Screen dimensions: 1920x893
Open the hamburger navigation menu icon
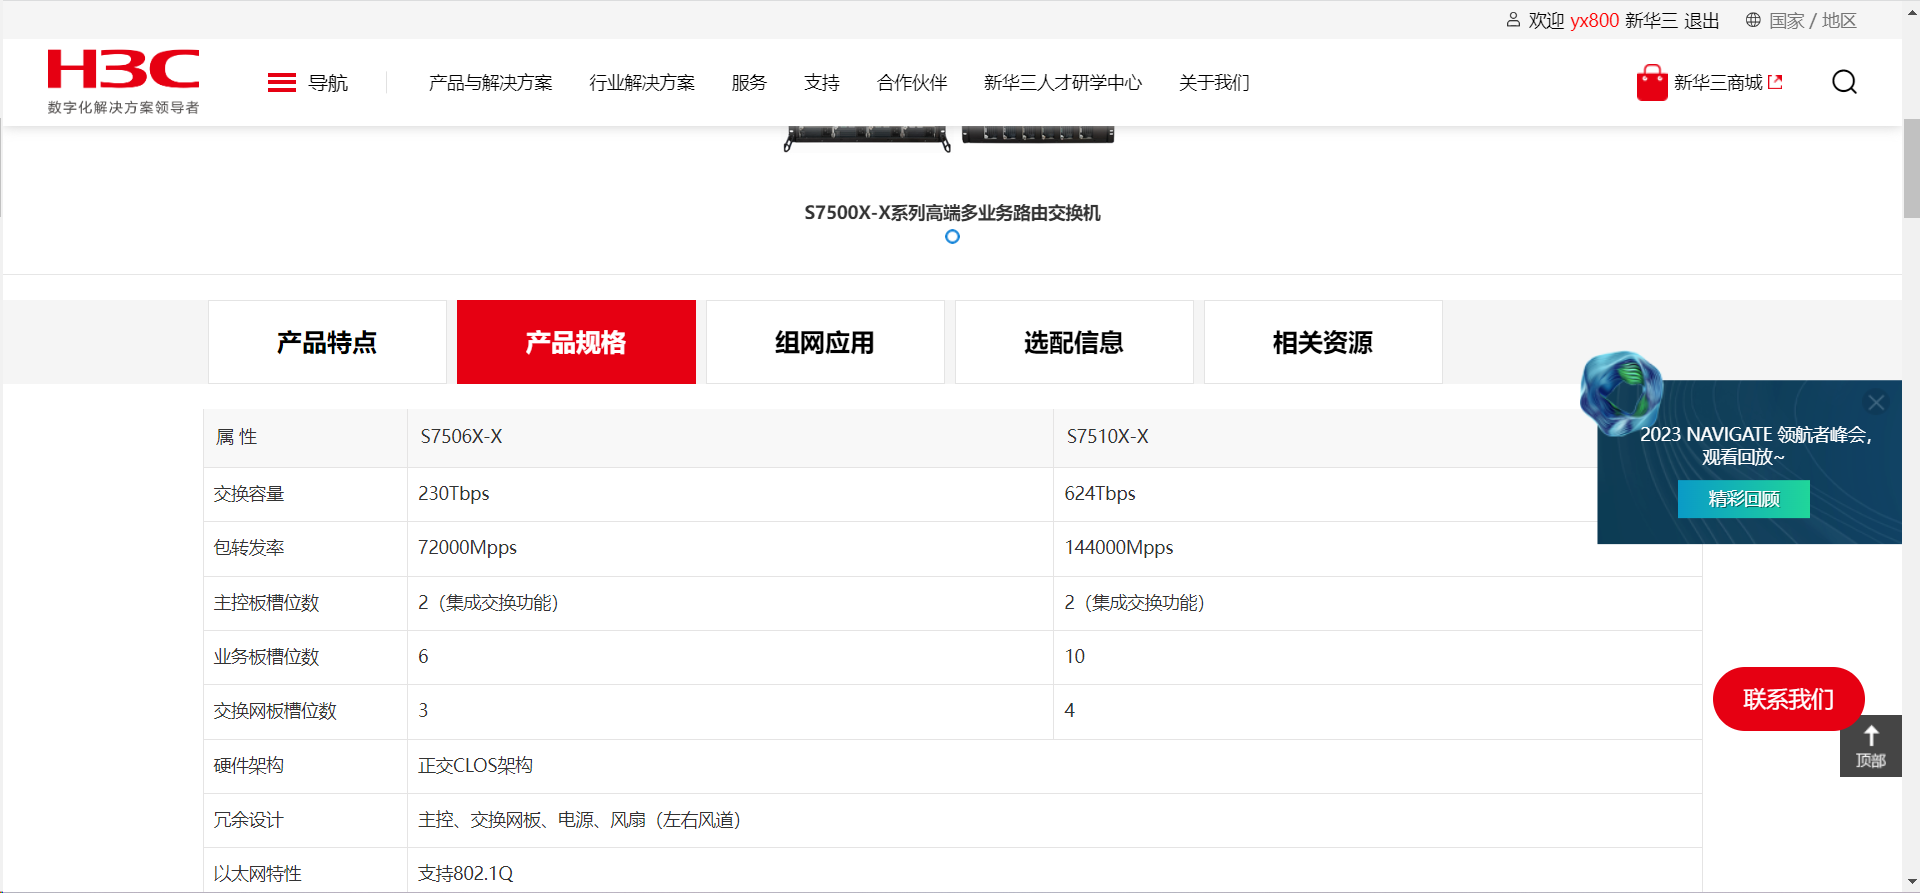pos(282,83)
